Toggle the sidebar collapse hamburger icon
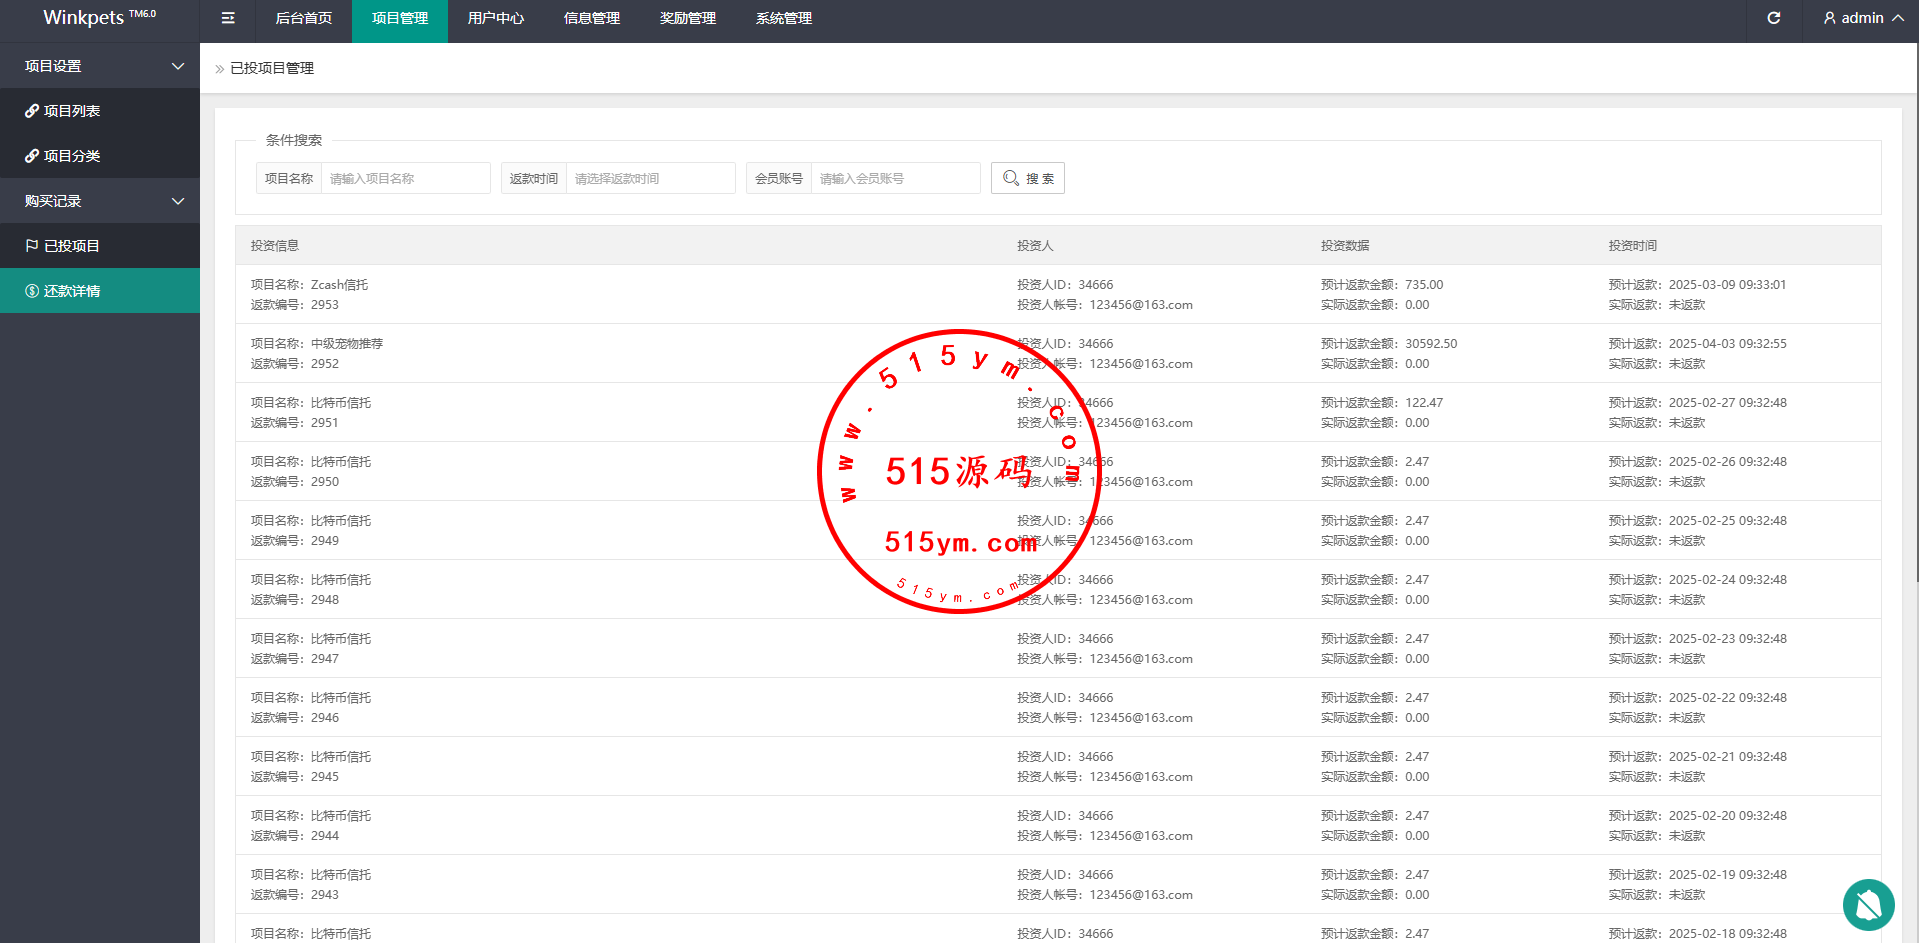This screenshot has width=1919, height=943. pyautogui.click(x=228, y=18)
